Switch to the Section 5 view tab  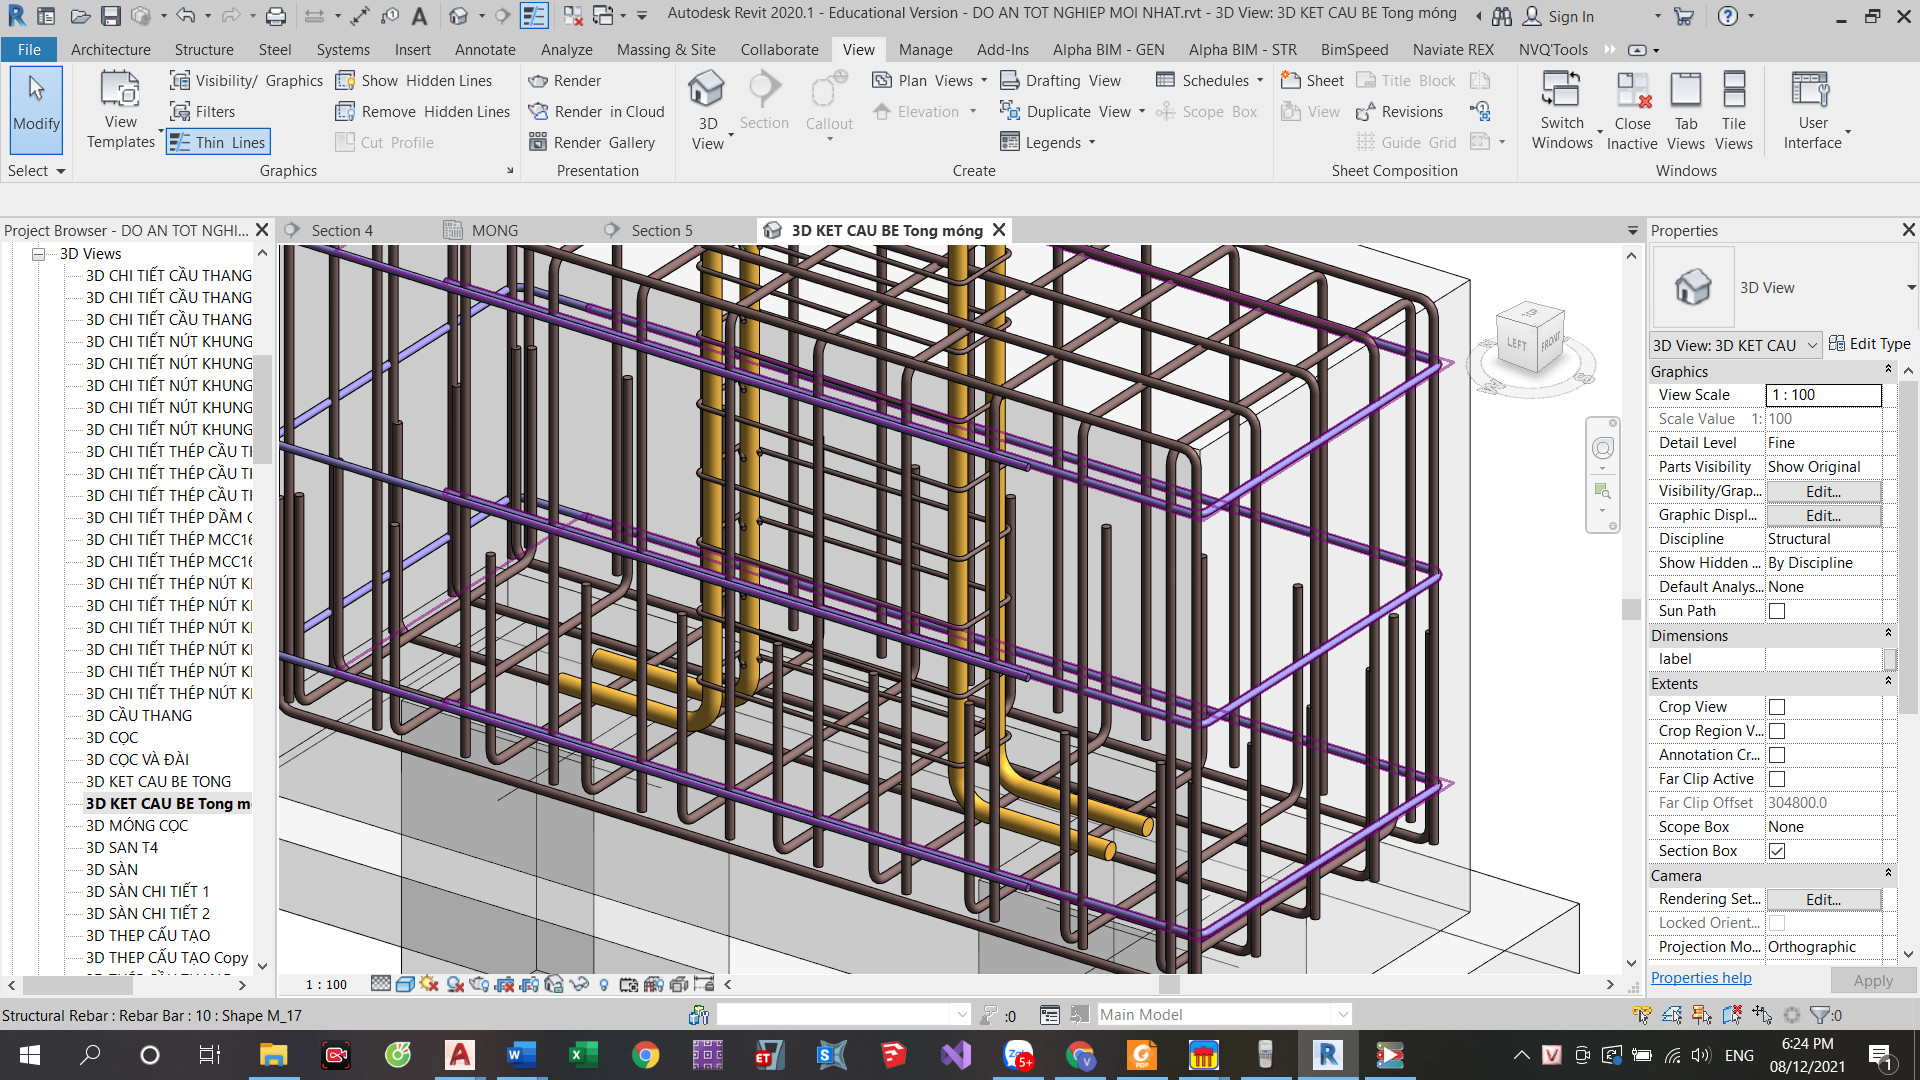661,231
